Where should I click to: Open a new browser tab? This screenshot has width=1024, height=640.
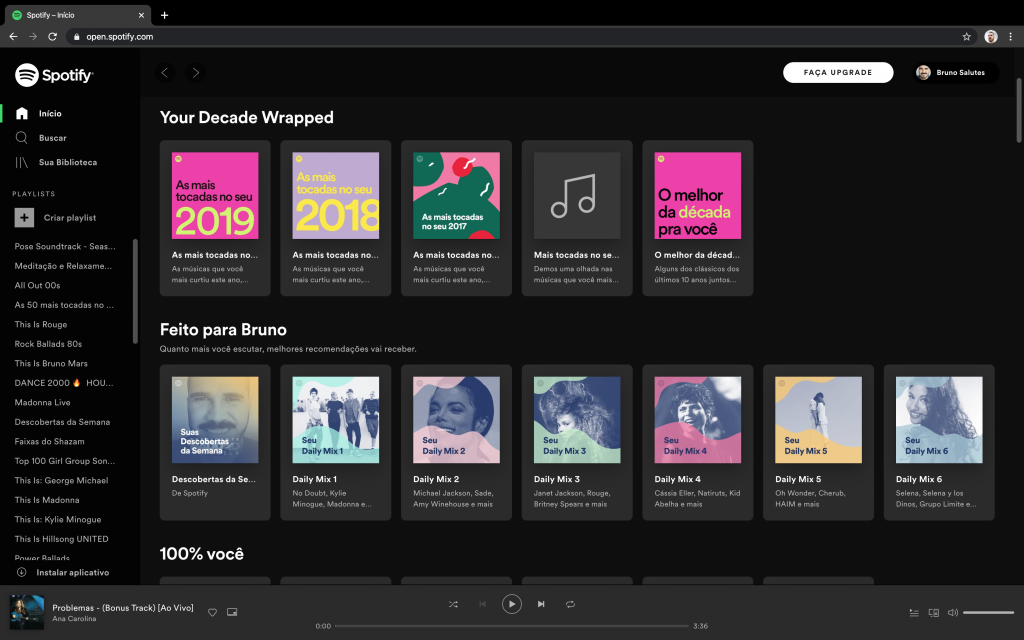[165, 15]
